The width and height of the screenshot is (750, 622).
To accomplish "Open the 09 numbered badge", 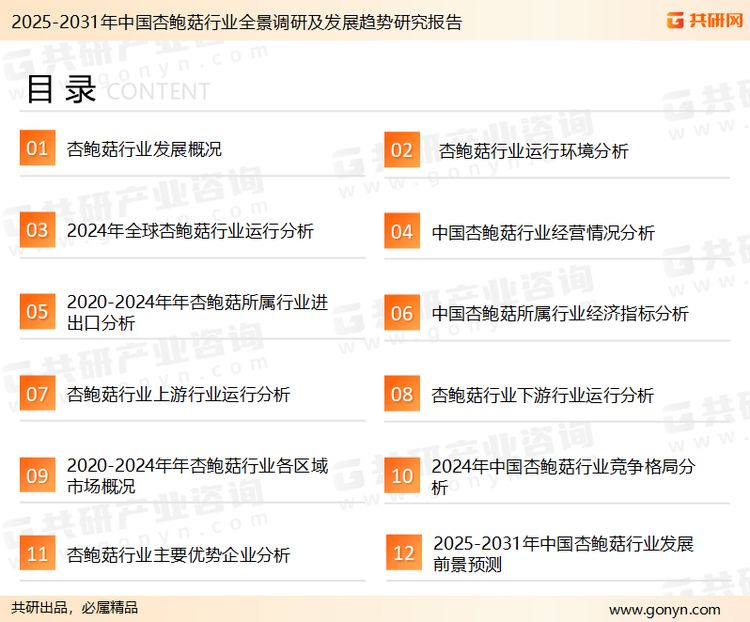I will (37, 475).
